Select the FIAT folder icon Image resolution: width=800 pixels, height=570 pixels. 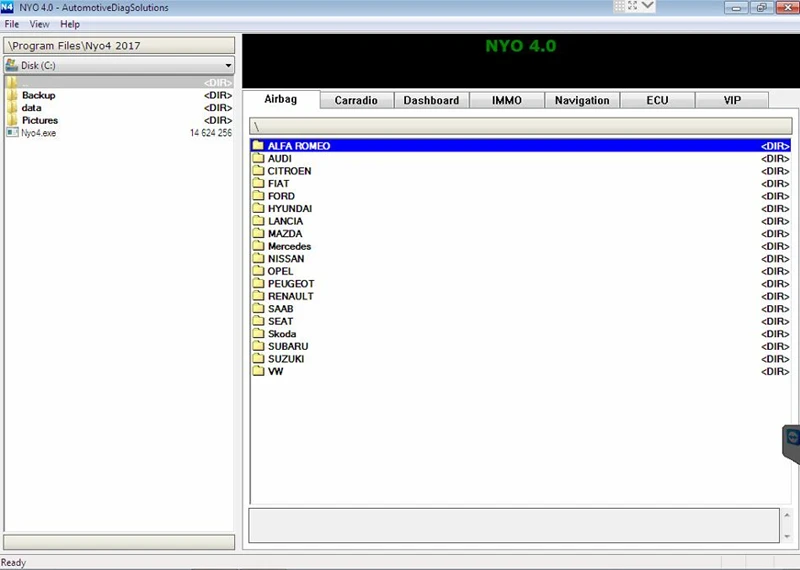[x=258, y=183]
